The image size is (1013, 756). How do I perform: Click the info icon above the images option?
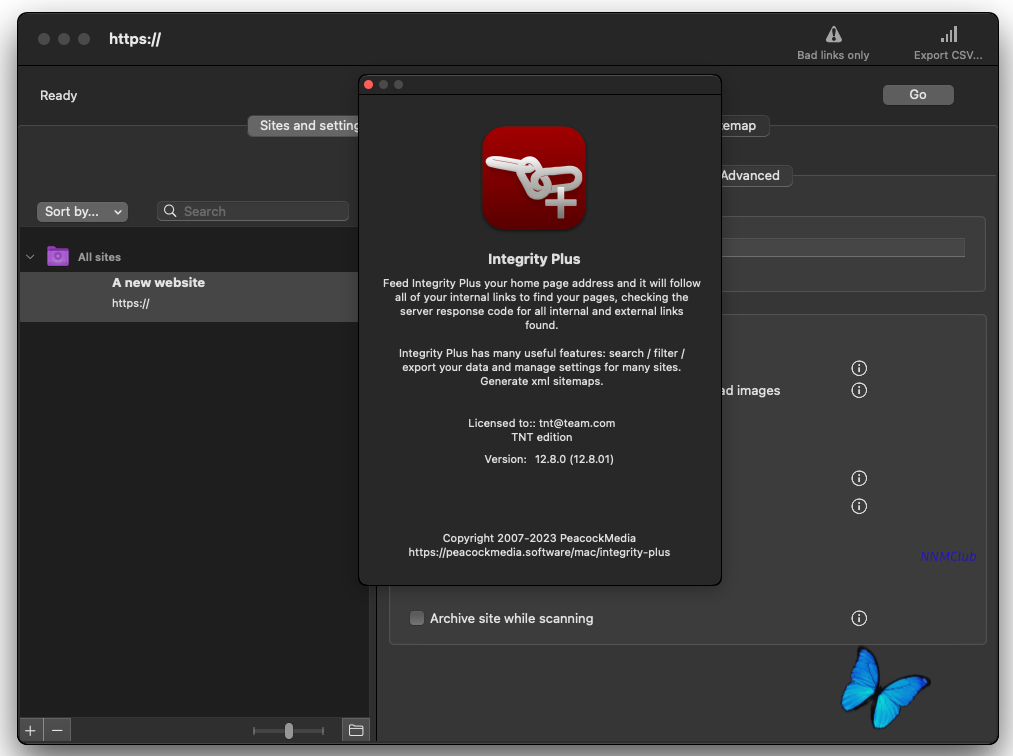tap(859, 368)
